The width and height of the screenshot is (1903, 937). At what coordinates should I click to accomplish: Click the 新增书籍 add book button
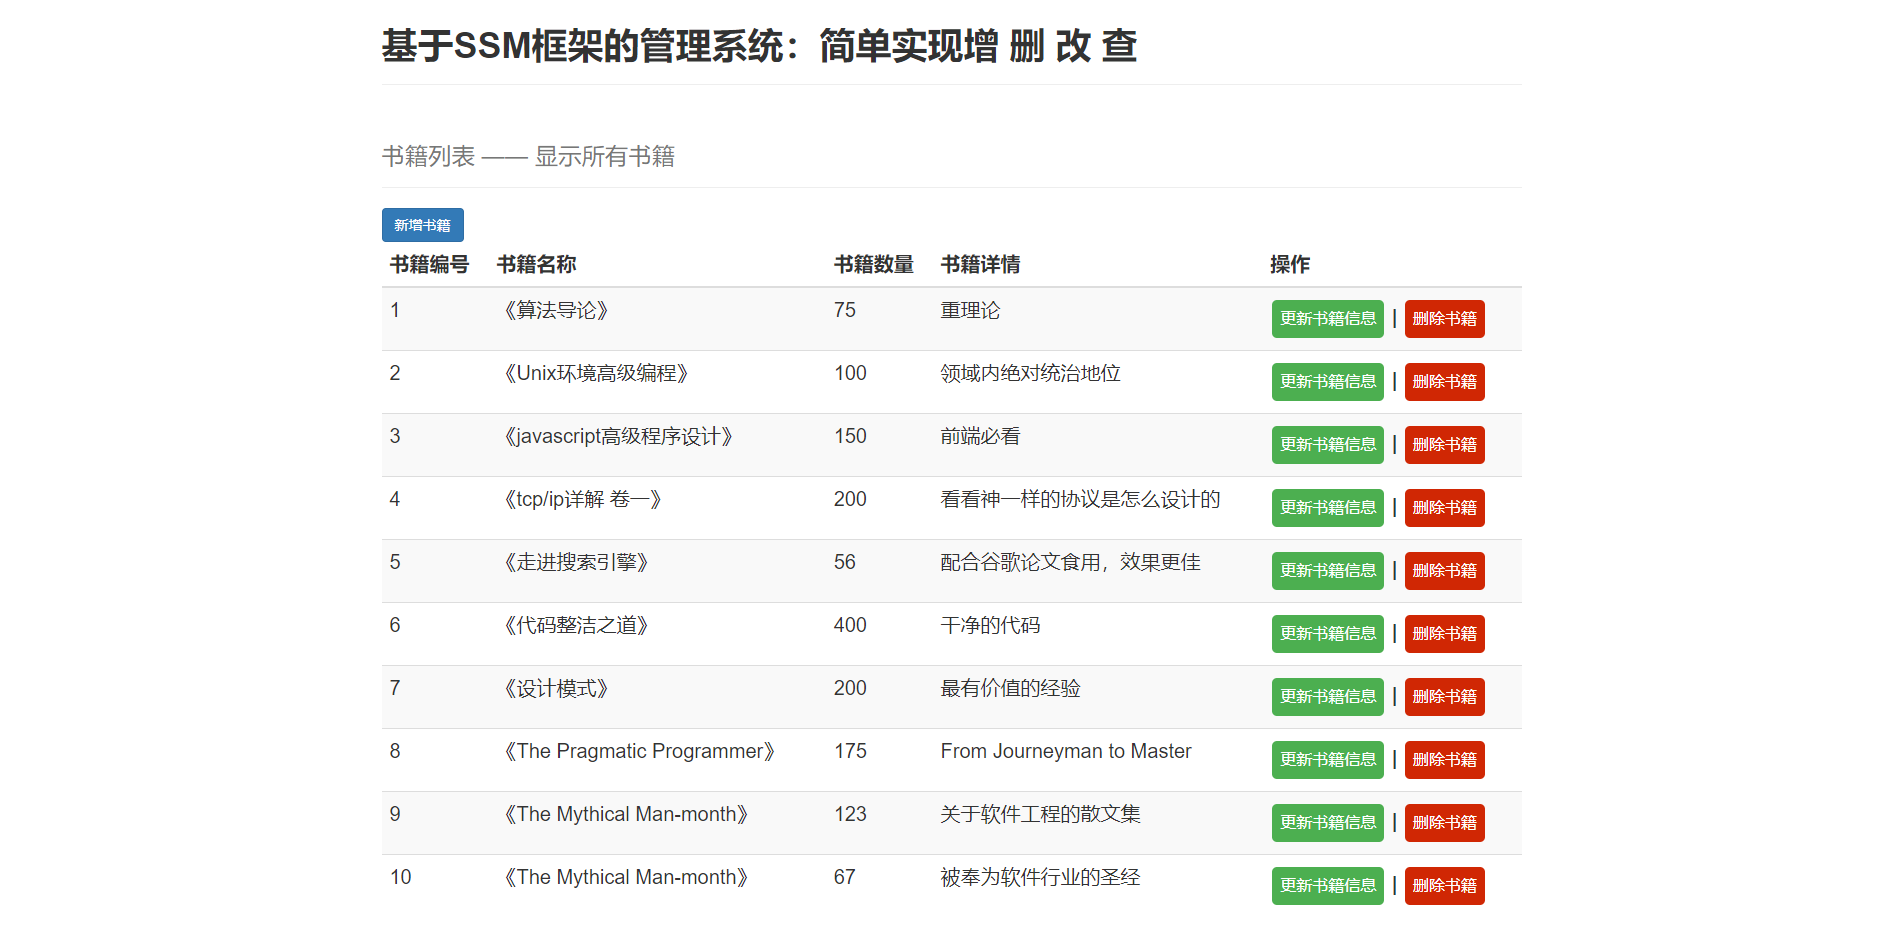(422, 225)
